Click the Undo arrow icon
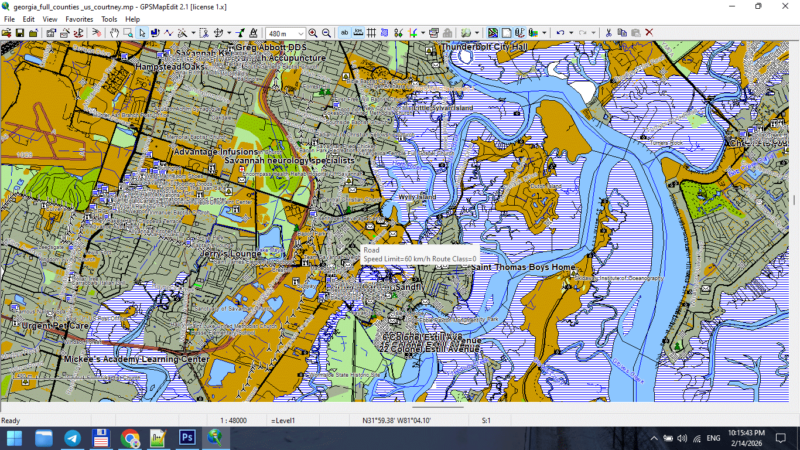Image resolution: width=800 pixels, height=450 pixels. click(x=560, y=33)
